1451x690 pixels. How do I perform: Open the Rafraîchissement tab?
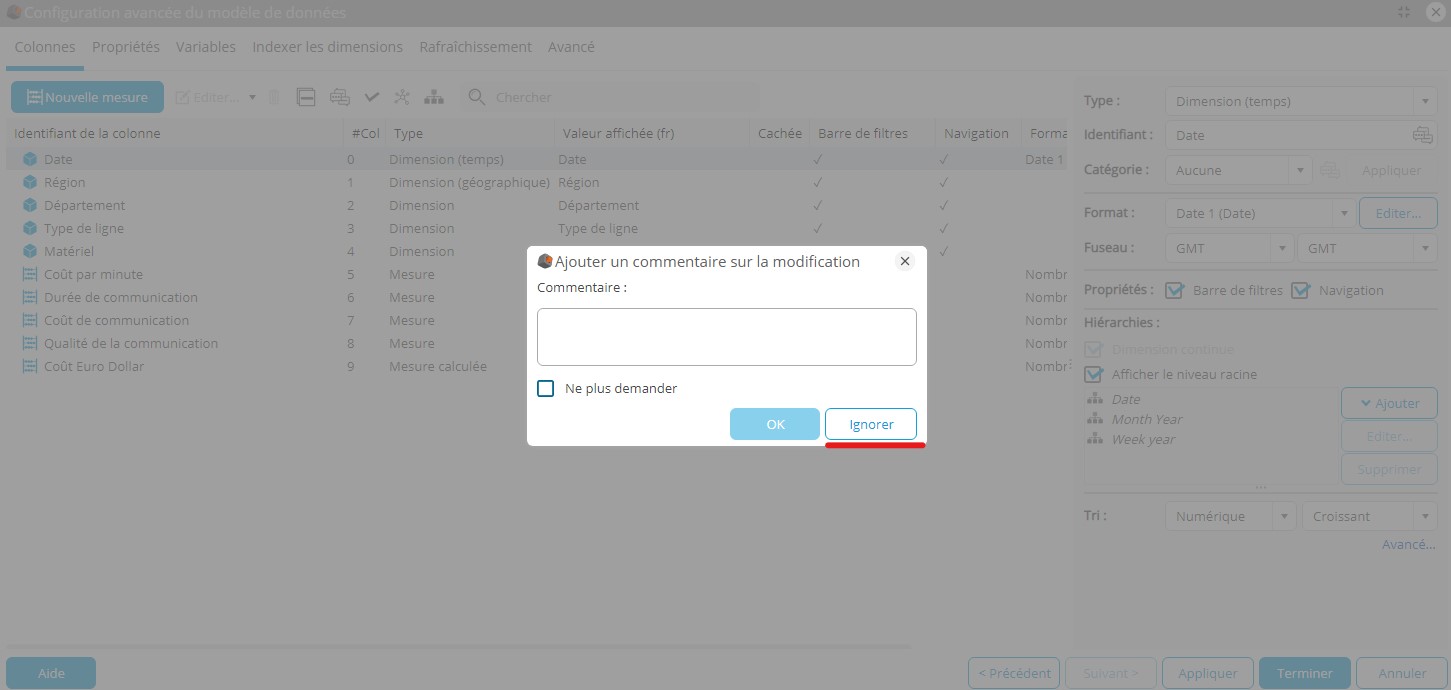[x=475, y=47]
